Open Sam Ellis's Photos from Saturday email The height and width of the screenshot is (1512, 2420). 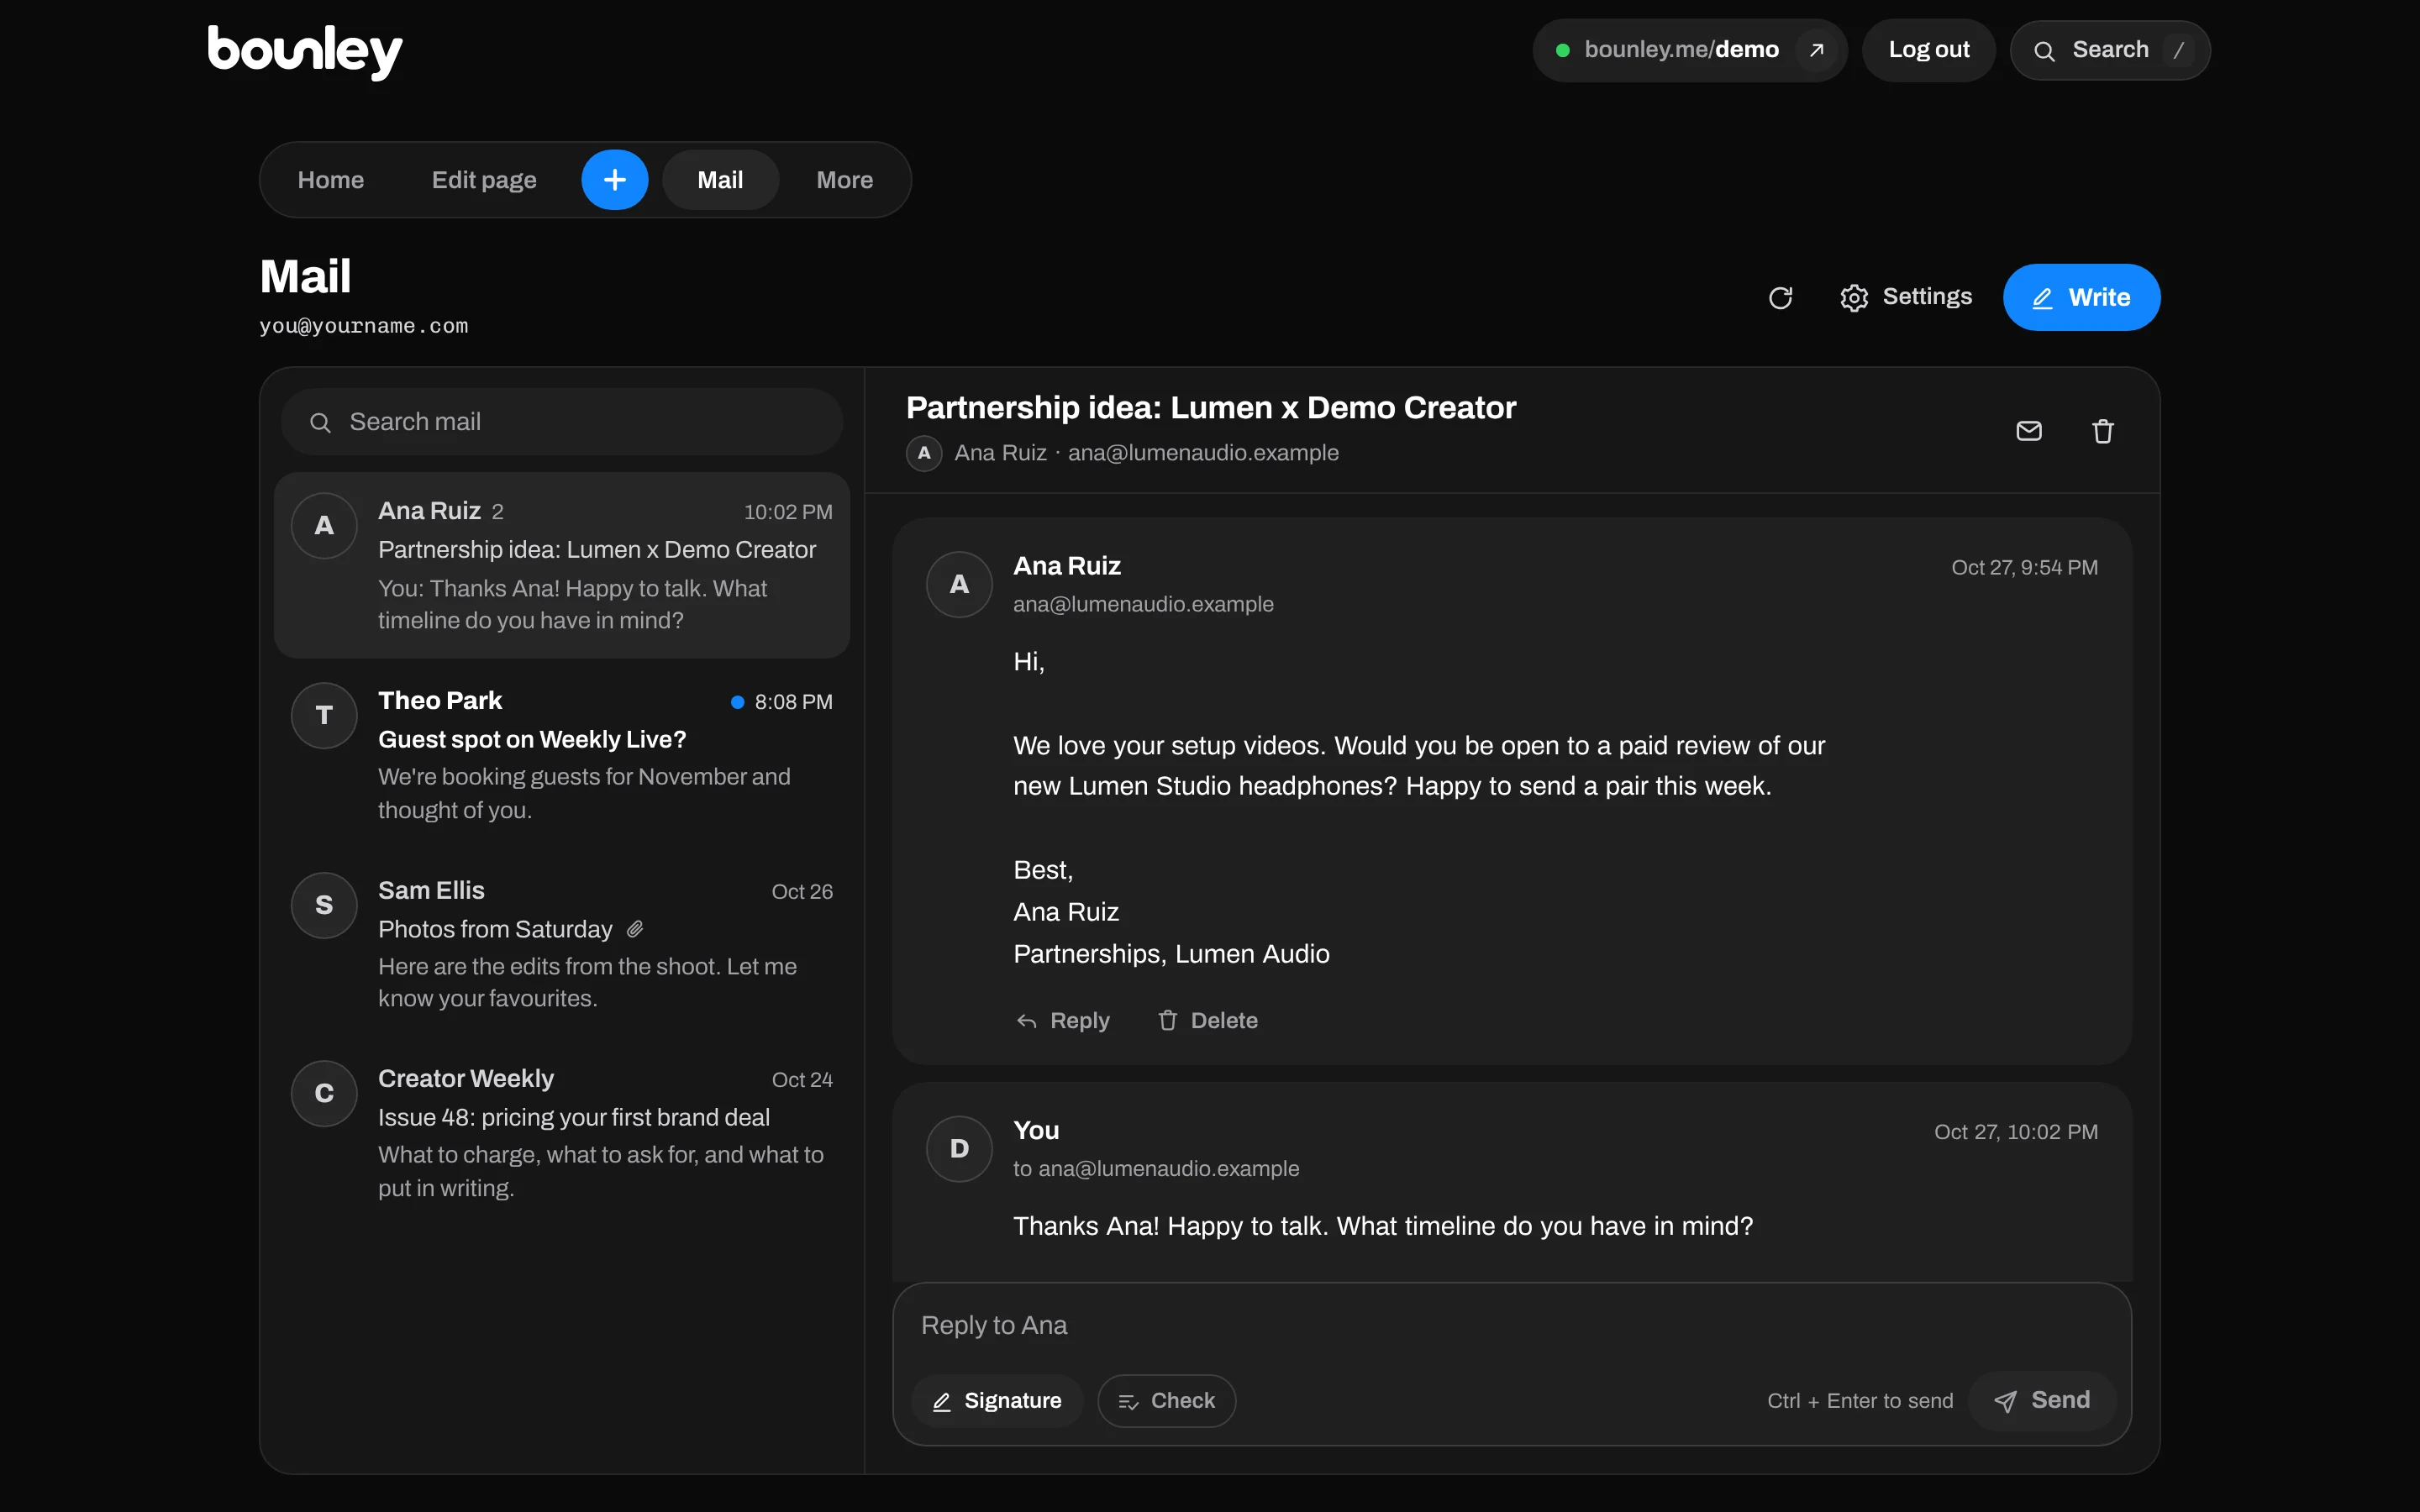tap(562, 944)
